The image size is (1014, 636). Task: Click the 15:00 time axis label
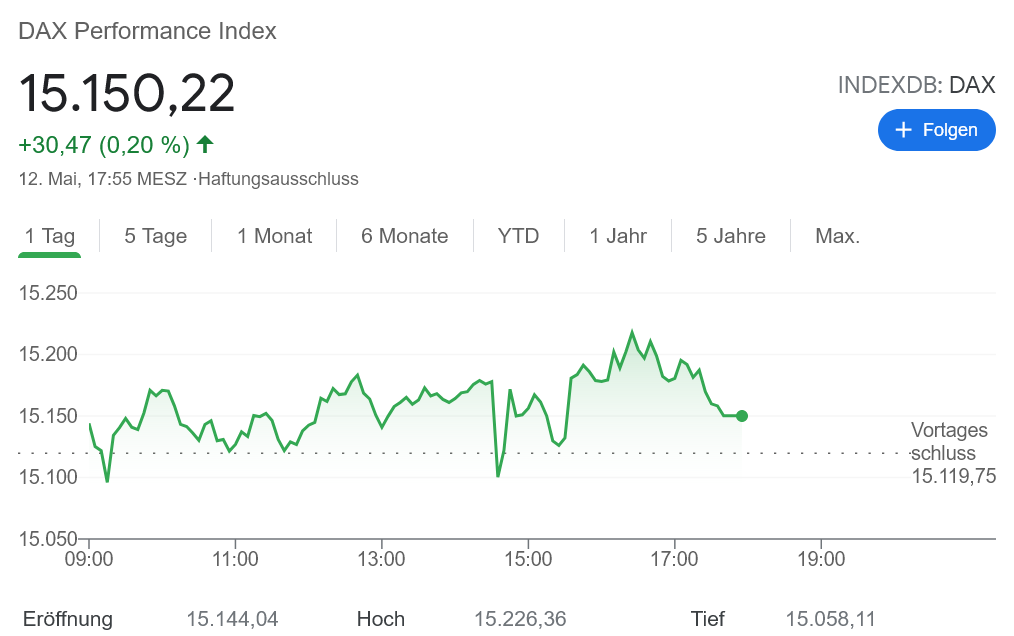(x=529, y=559)
